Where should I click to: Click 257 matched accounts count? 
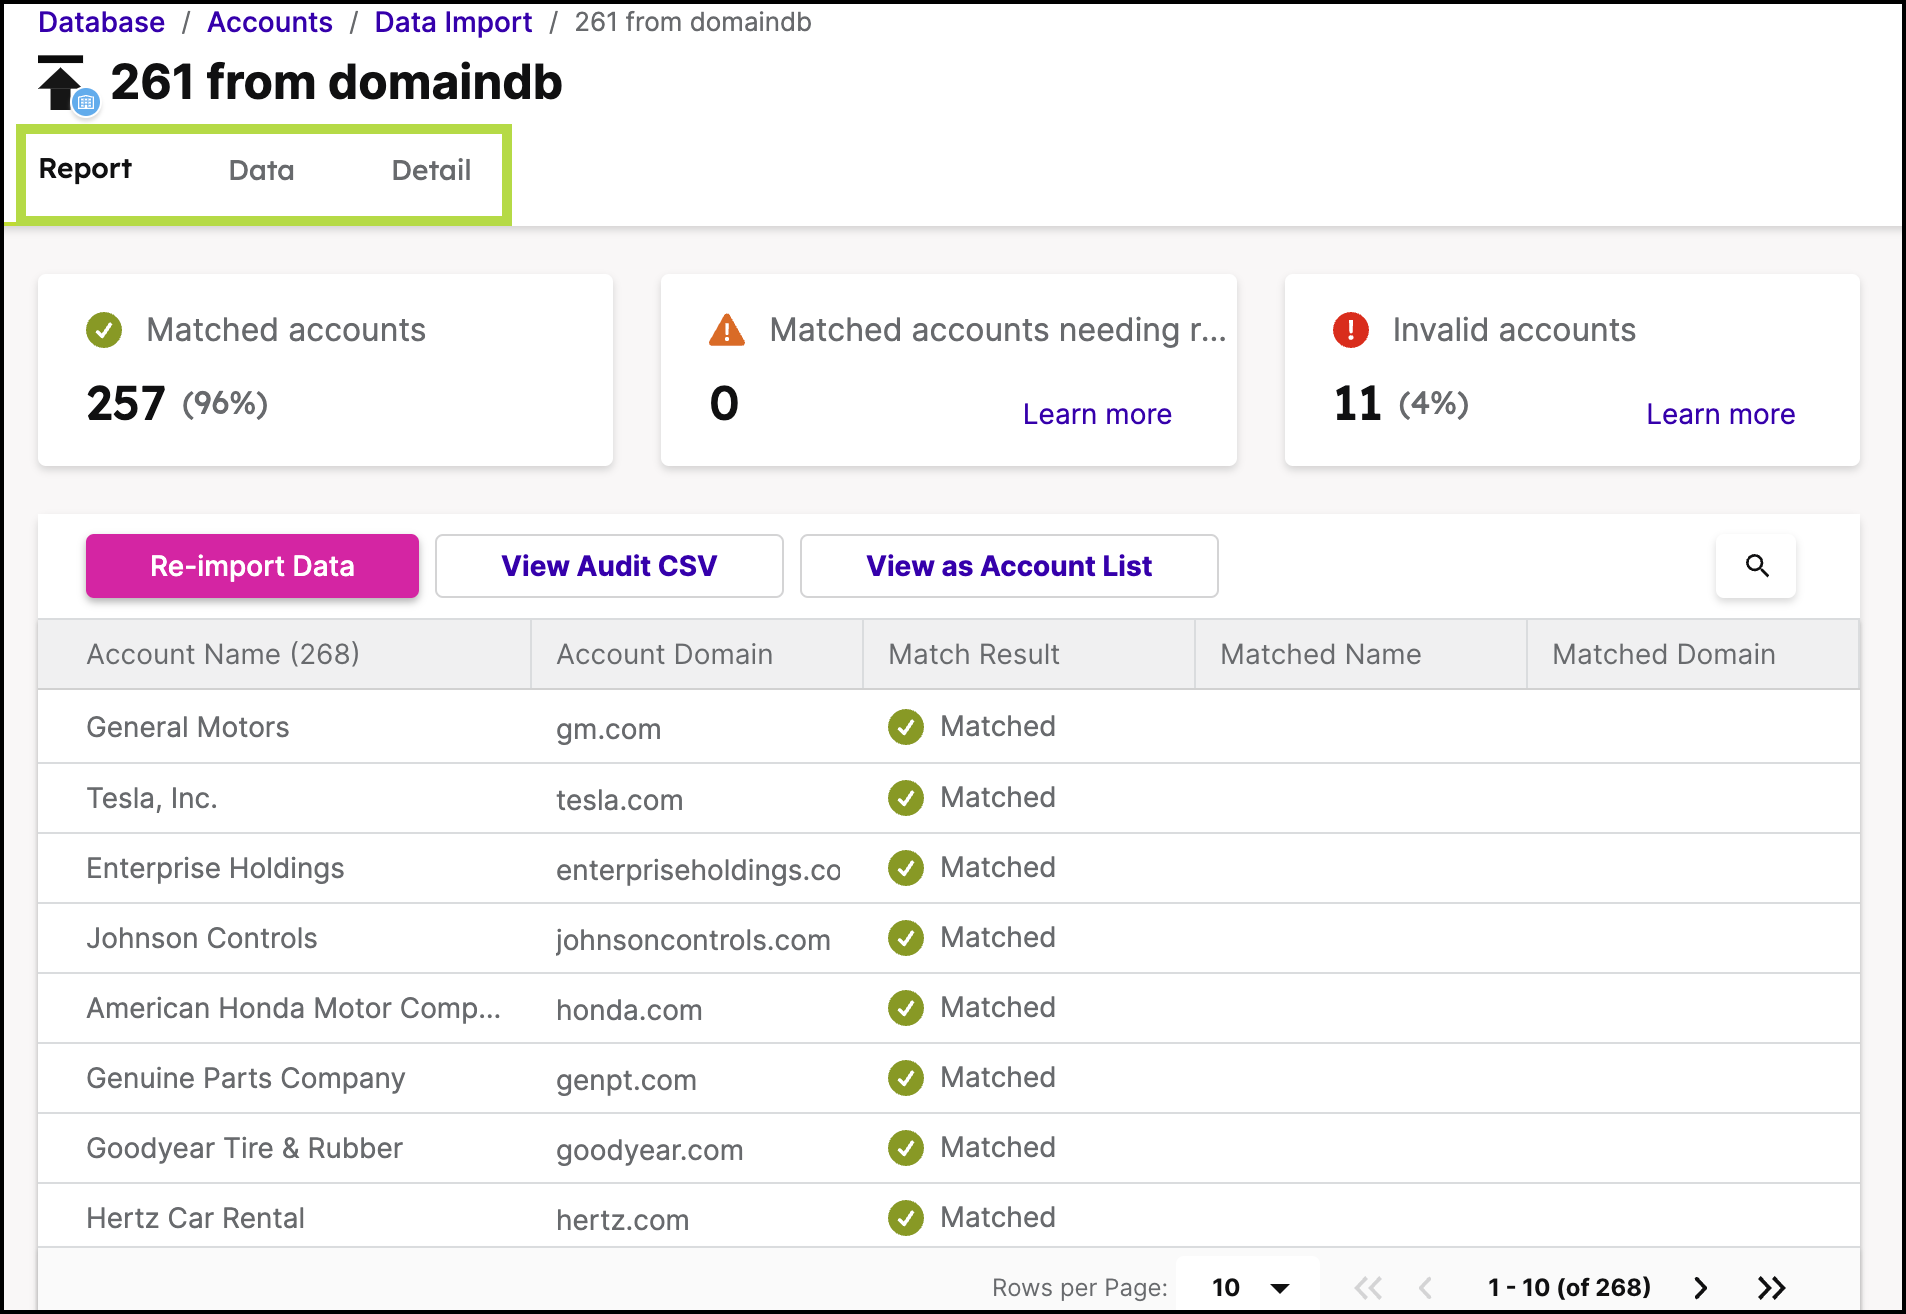126,404
